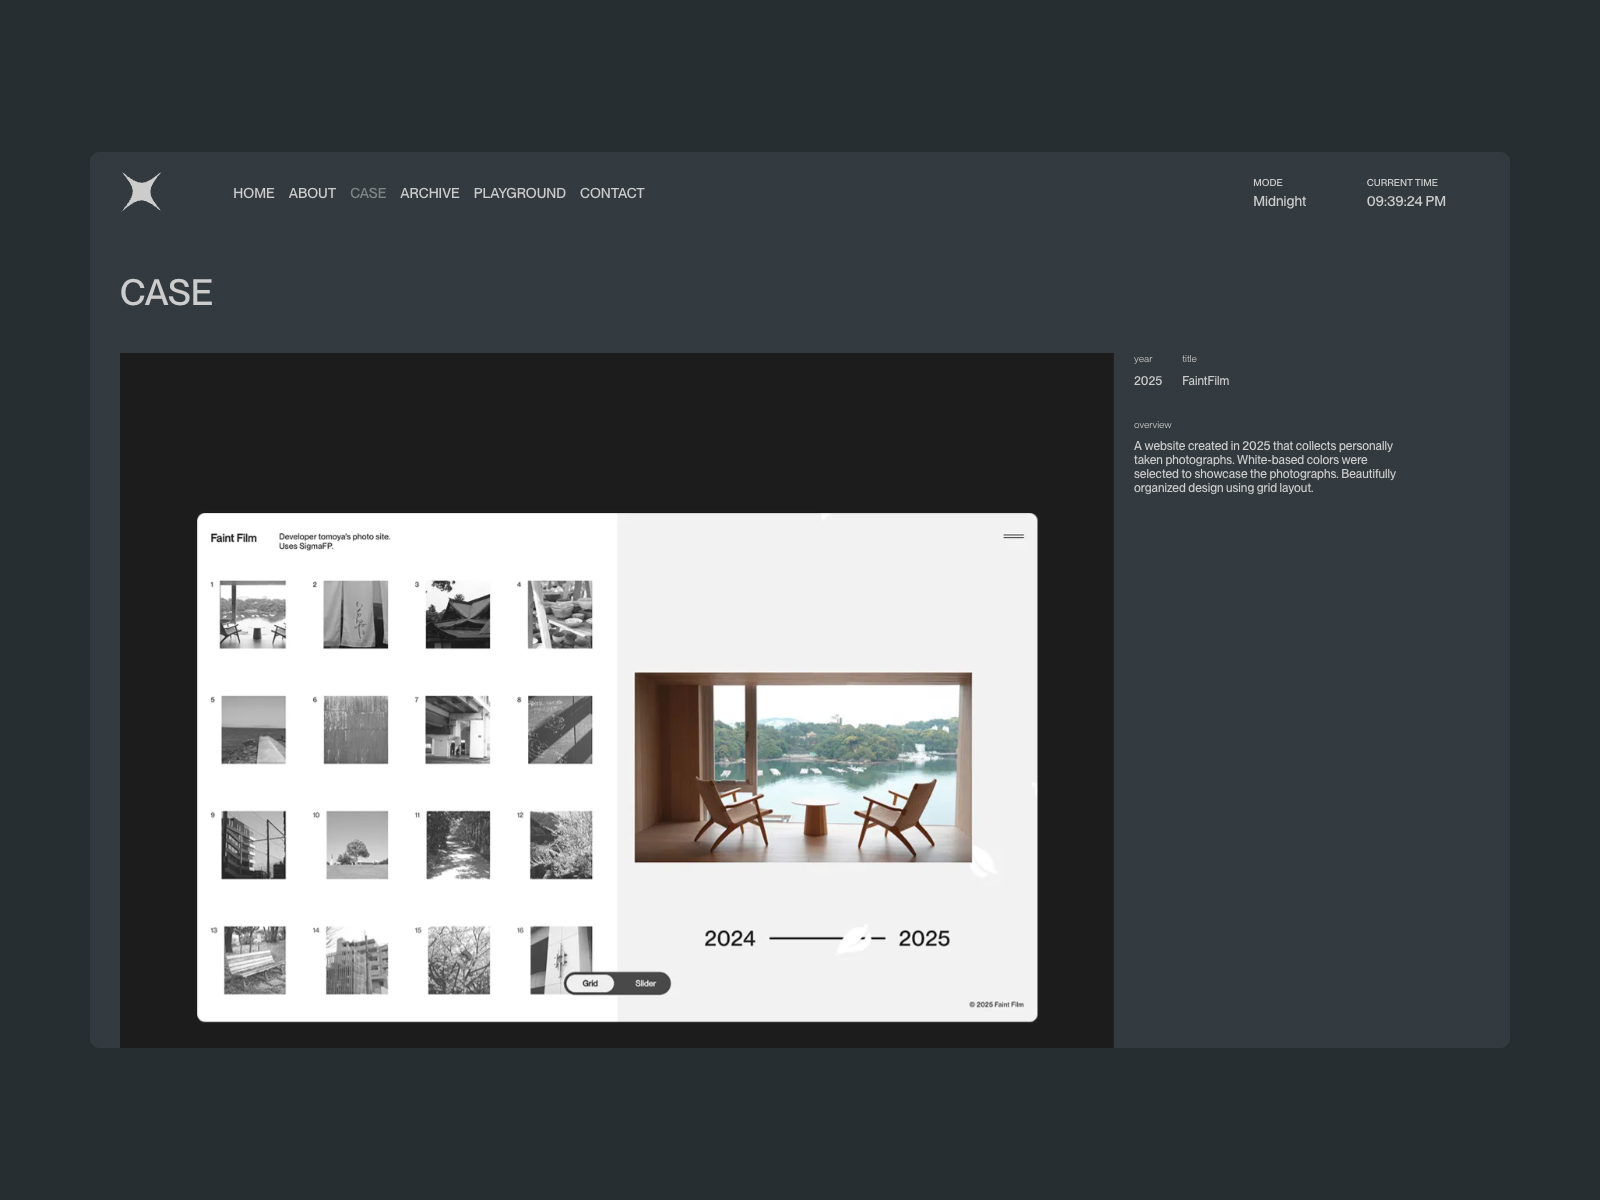The height and width of the screenshot is (1200, 1600).
Task: Open thumbnail 12 of foliage
Action: point(561,845)
